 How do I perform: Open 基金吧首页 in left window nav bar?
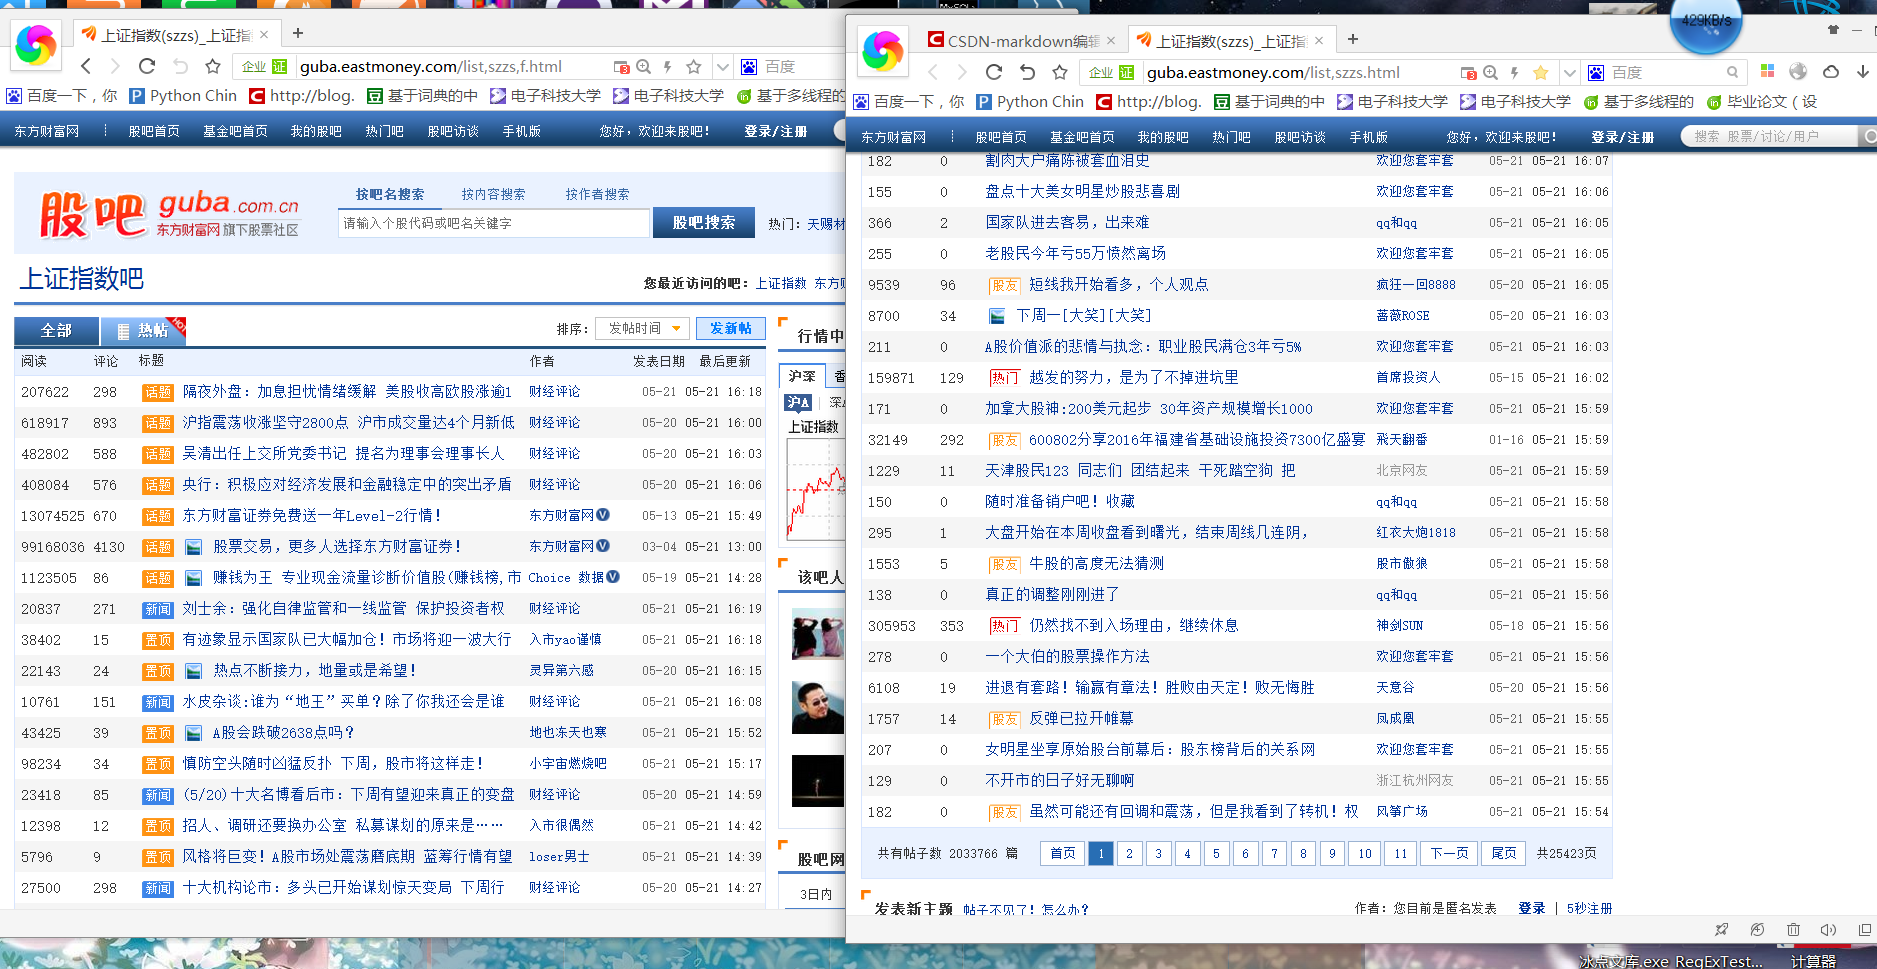coord(235,131)
